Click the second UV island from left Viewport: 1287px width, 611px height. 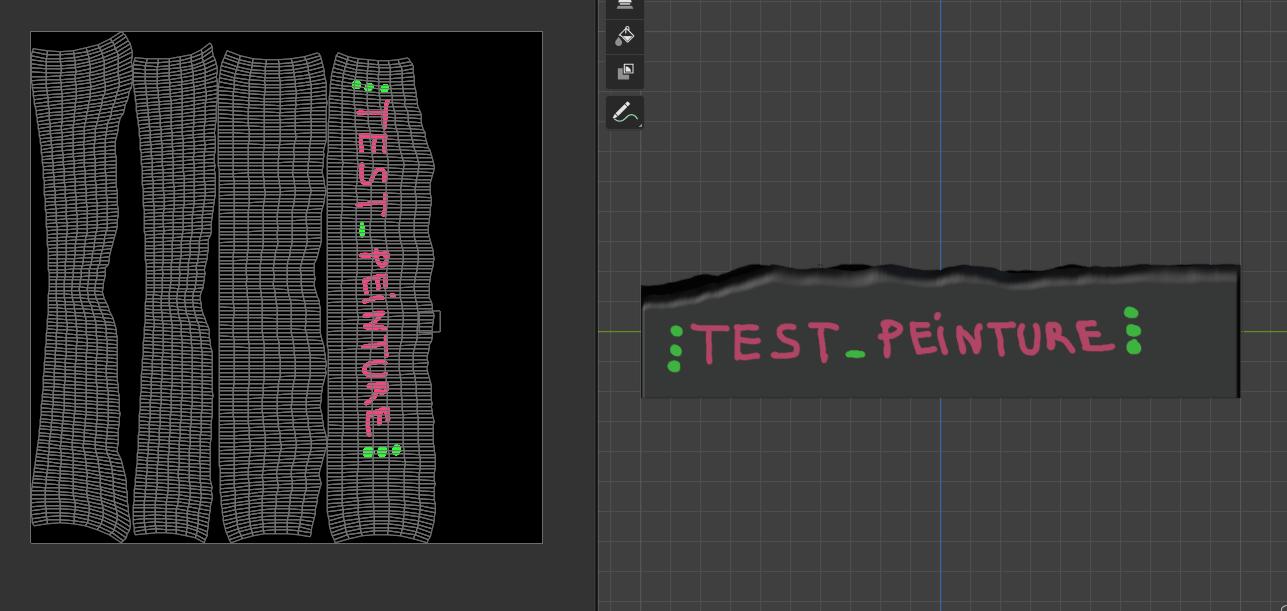click(x=173, y=290)
